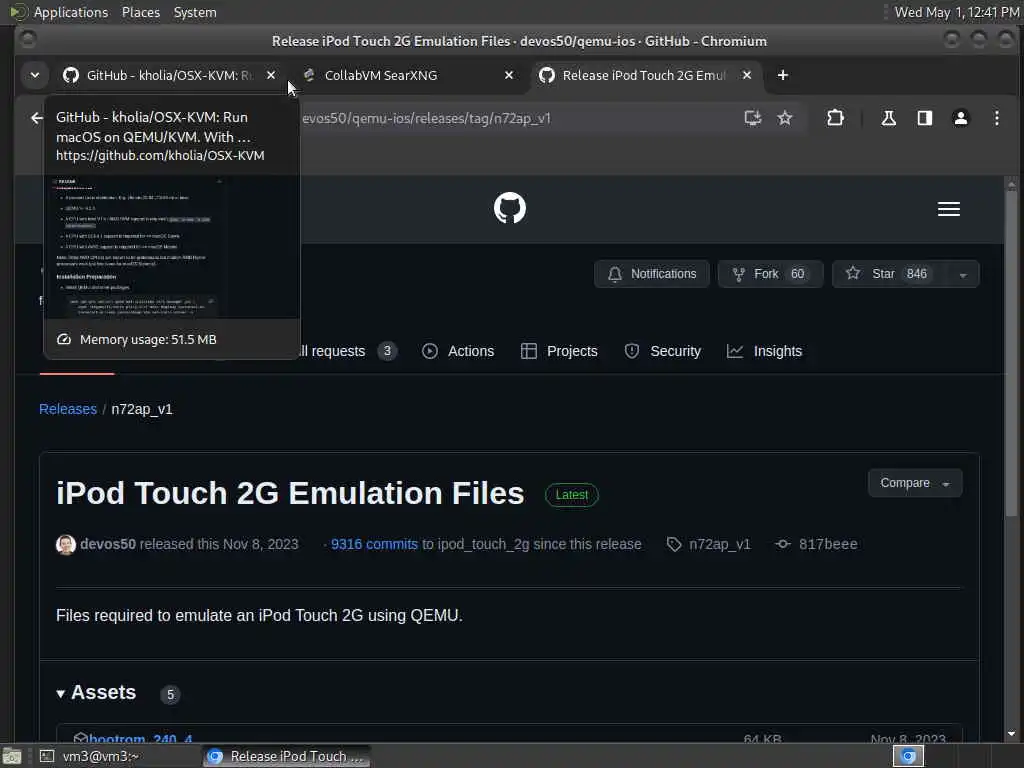1024x768 pixels.
Task: Follow the Releases breadcrumb link
Action: [68, 409]
